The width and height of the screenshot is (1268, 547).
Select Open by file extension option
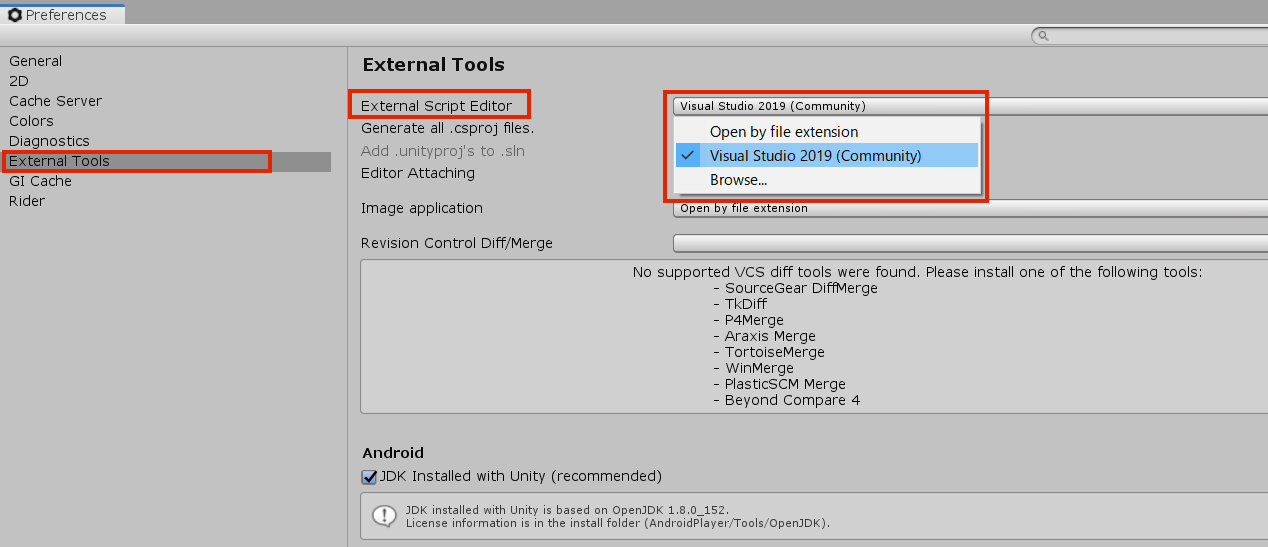point(784,132)
